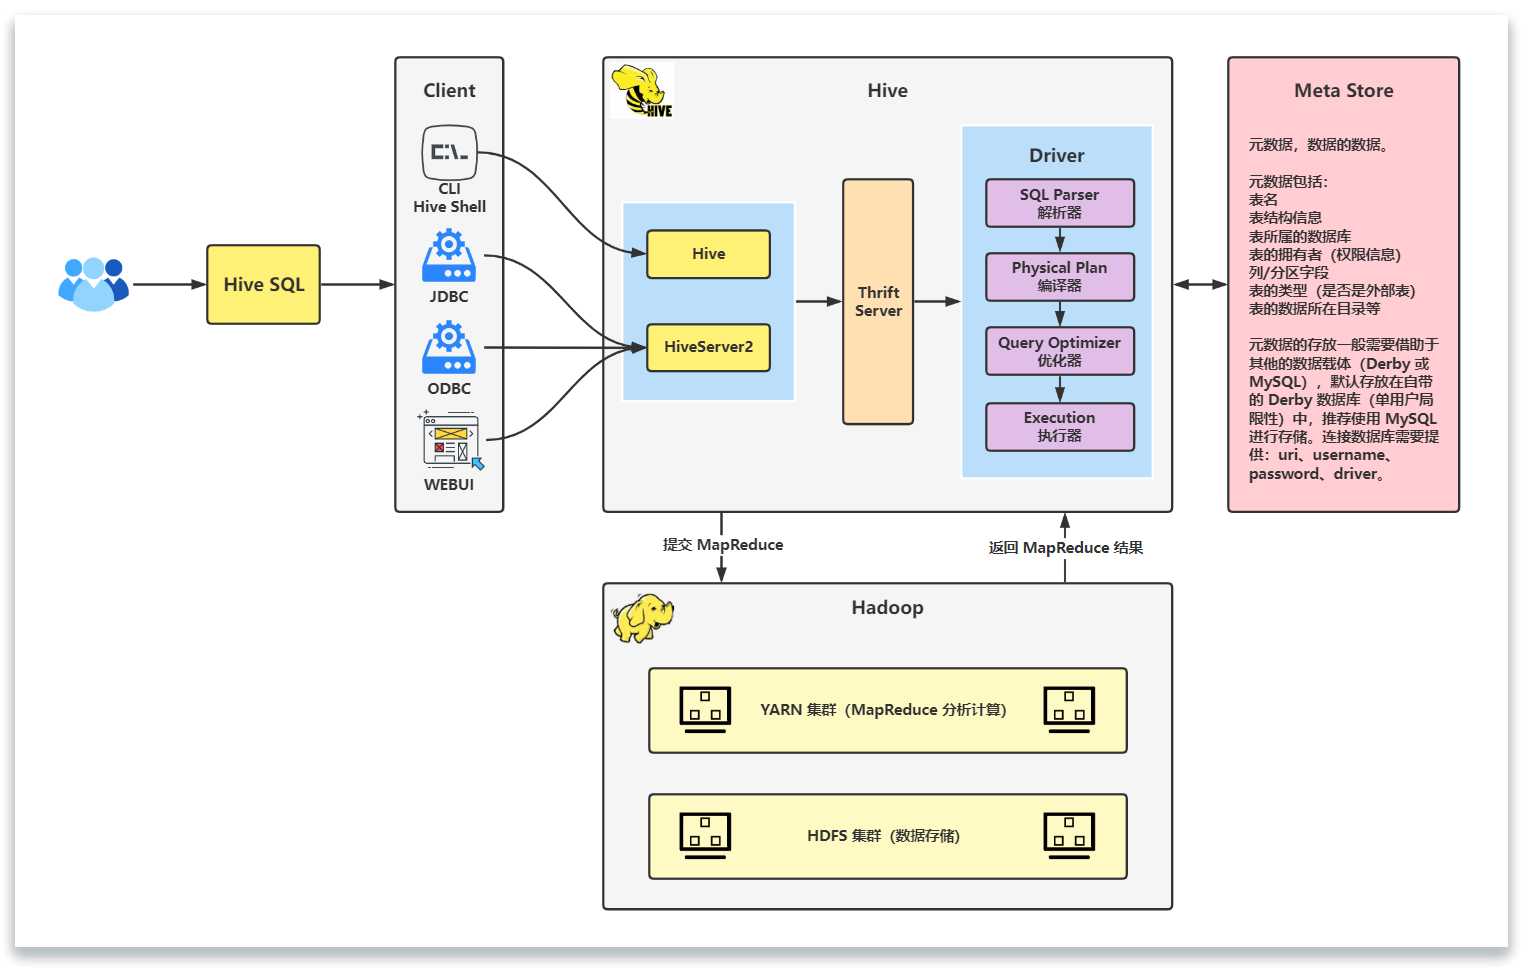The image size is (1523, 970).
Task: Click the Hadoop elephant logo
Action: 642,617
